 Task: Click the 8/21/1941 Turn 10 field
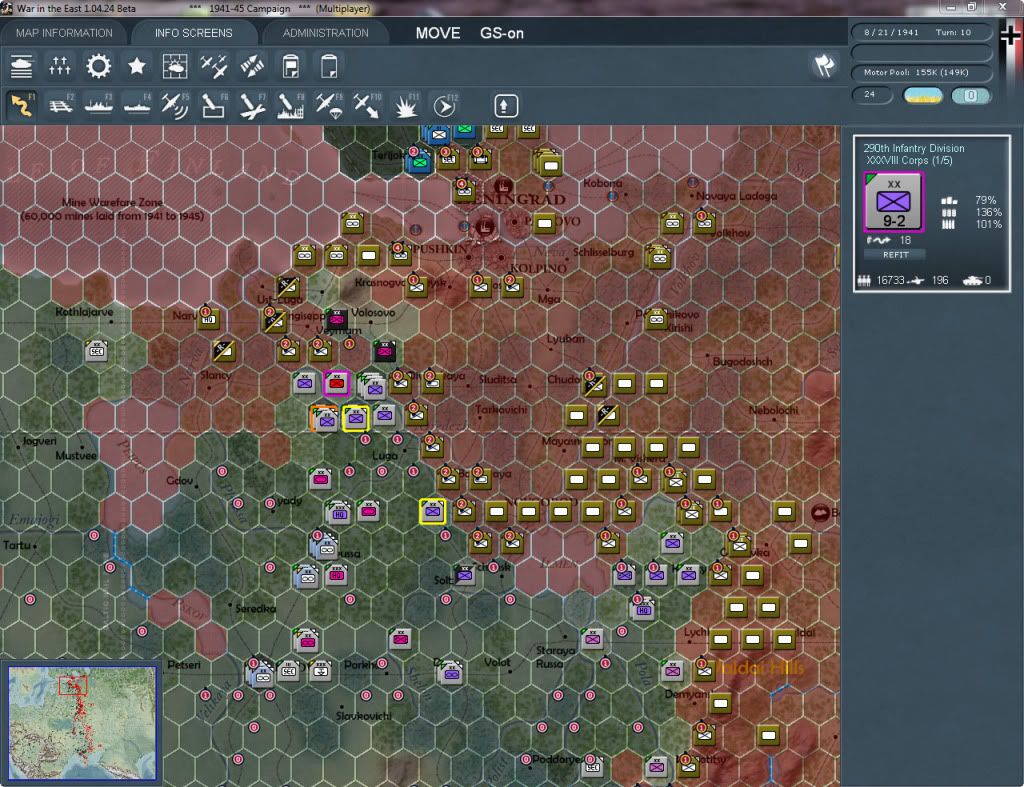[920, 32]
